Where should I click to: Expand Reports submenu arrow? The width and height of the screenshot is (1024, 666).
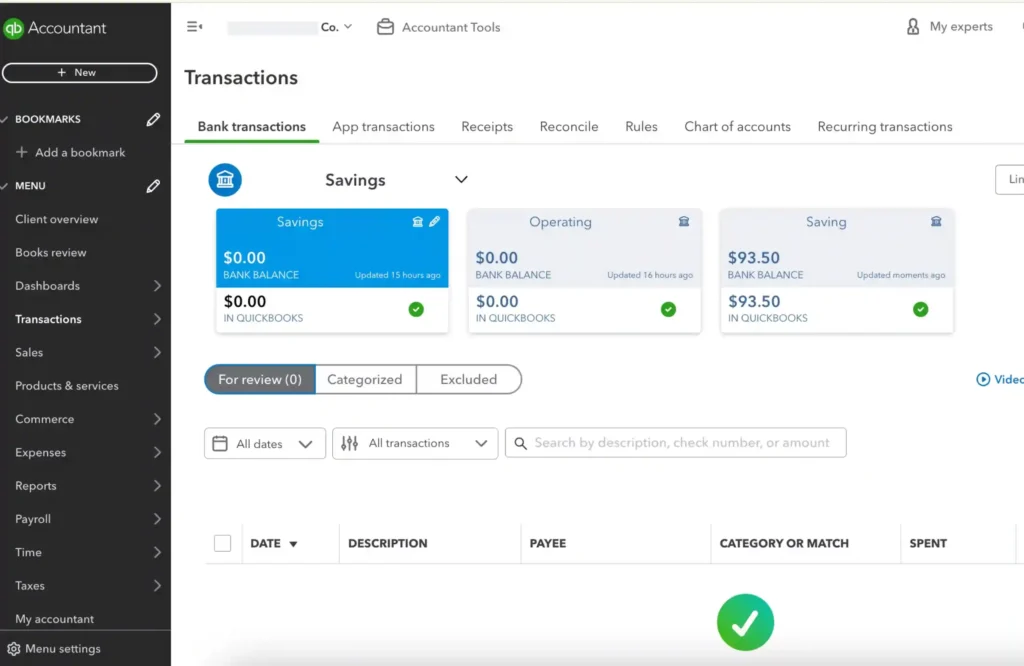157,486
